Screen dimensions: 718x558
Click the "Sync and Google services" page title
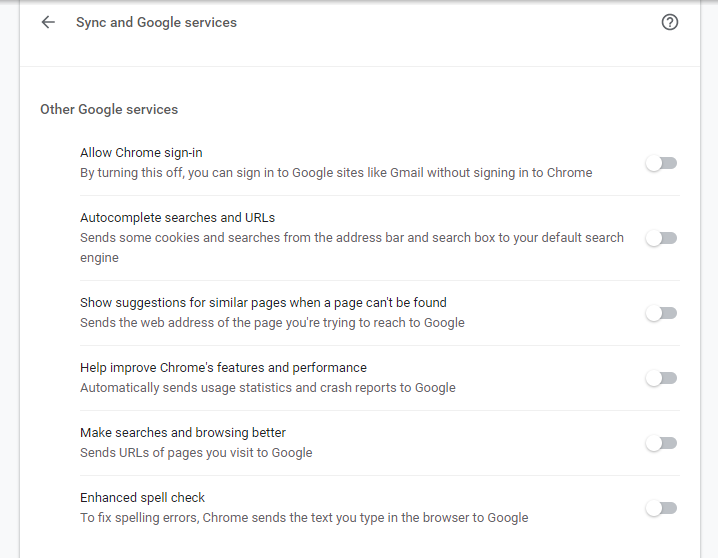[156, 22]
